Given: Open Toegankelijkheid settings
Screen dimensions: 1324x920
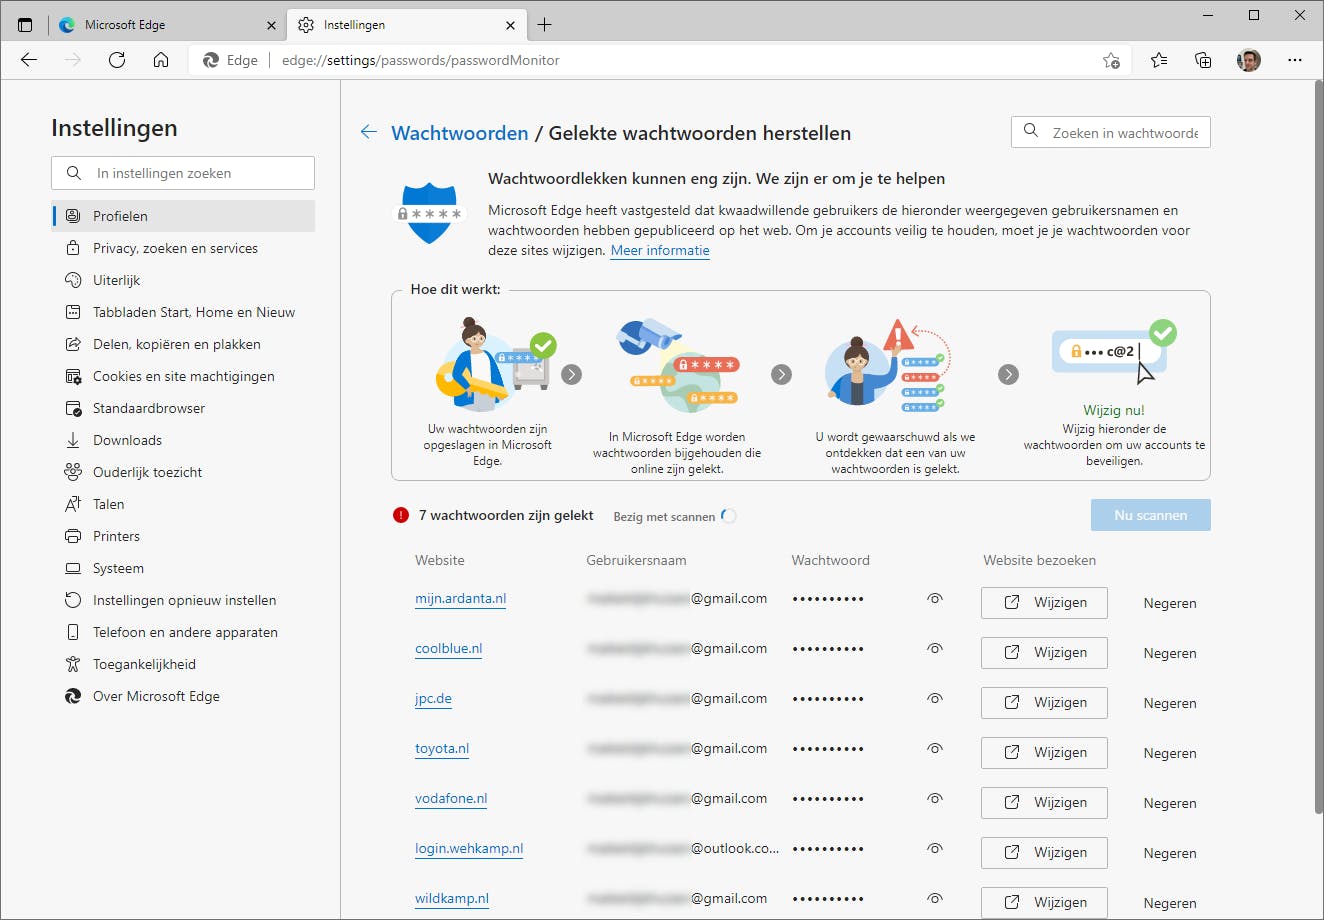Looking at the screenshot, I should click(x=183, y=664).
